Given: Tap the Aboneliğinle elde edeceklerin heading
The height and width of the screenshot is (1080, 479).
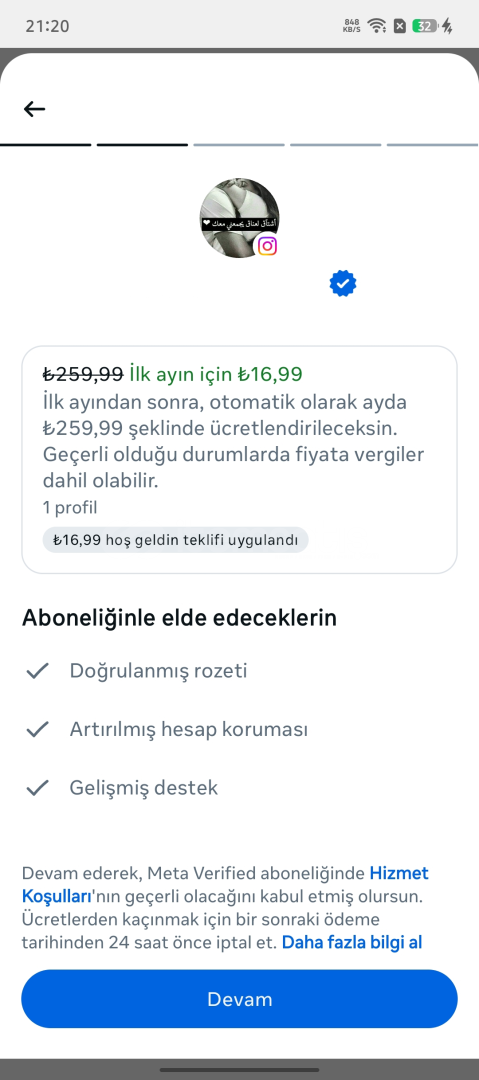Looking at the screenshot, I should pos(179,618).
